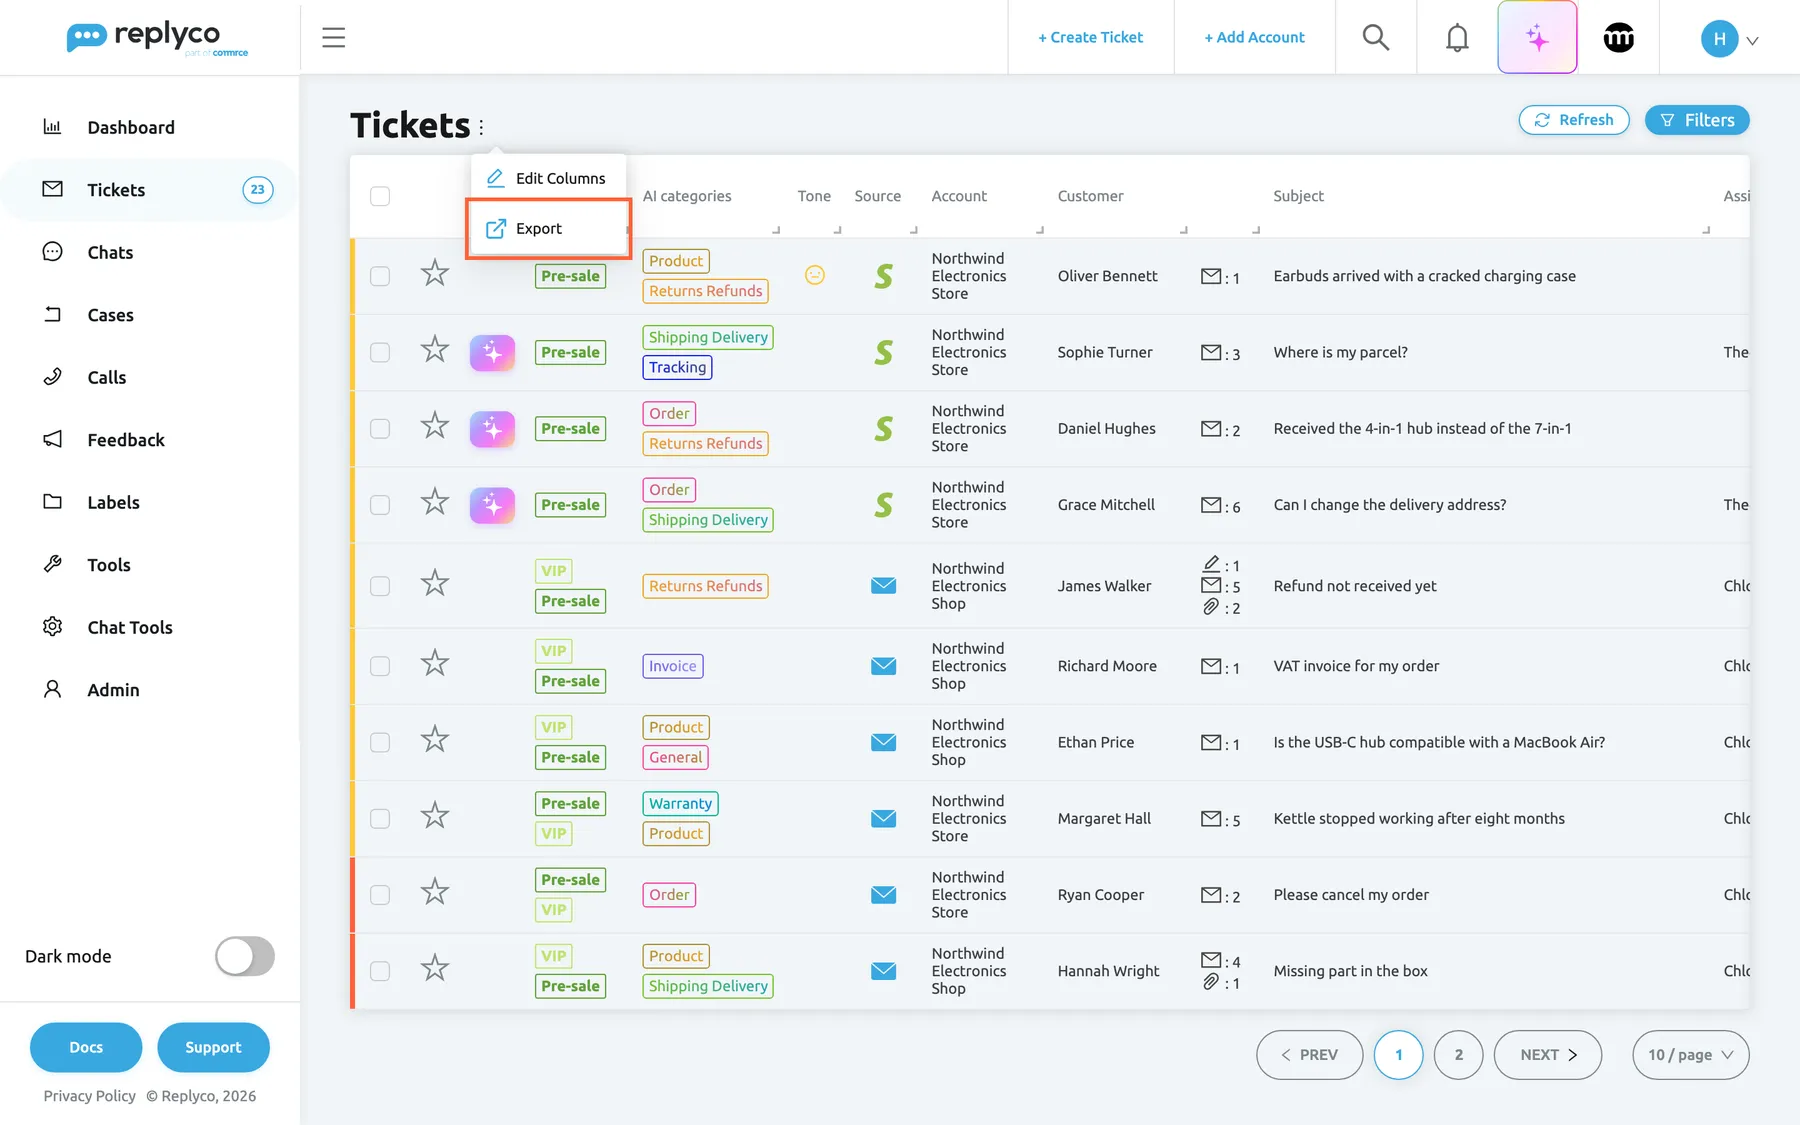The width and height of the screenshot is (1800, 1125).
Task: Open the Privacy Policy link
Action: point(89,1096)
